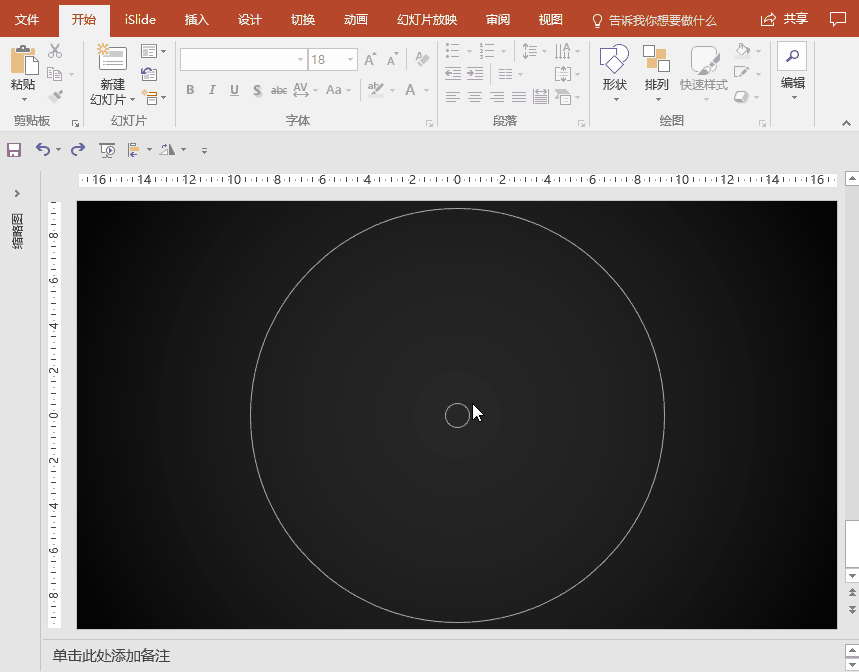Image resolution: width=859 pixels, height=672 pixels.
Task: Open the 编辑 find and edit tools
Action: tap(792, 68)
